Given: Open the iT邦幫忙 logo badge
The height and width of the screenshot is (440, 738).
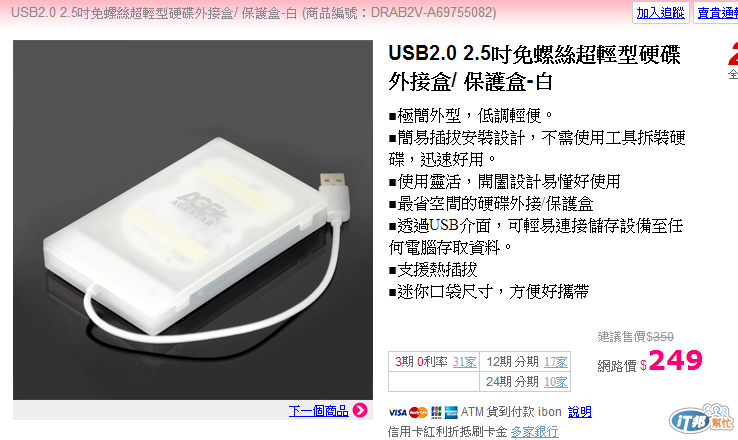Looking at the screenshot, I should [x=702, y=419].
